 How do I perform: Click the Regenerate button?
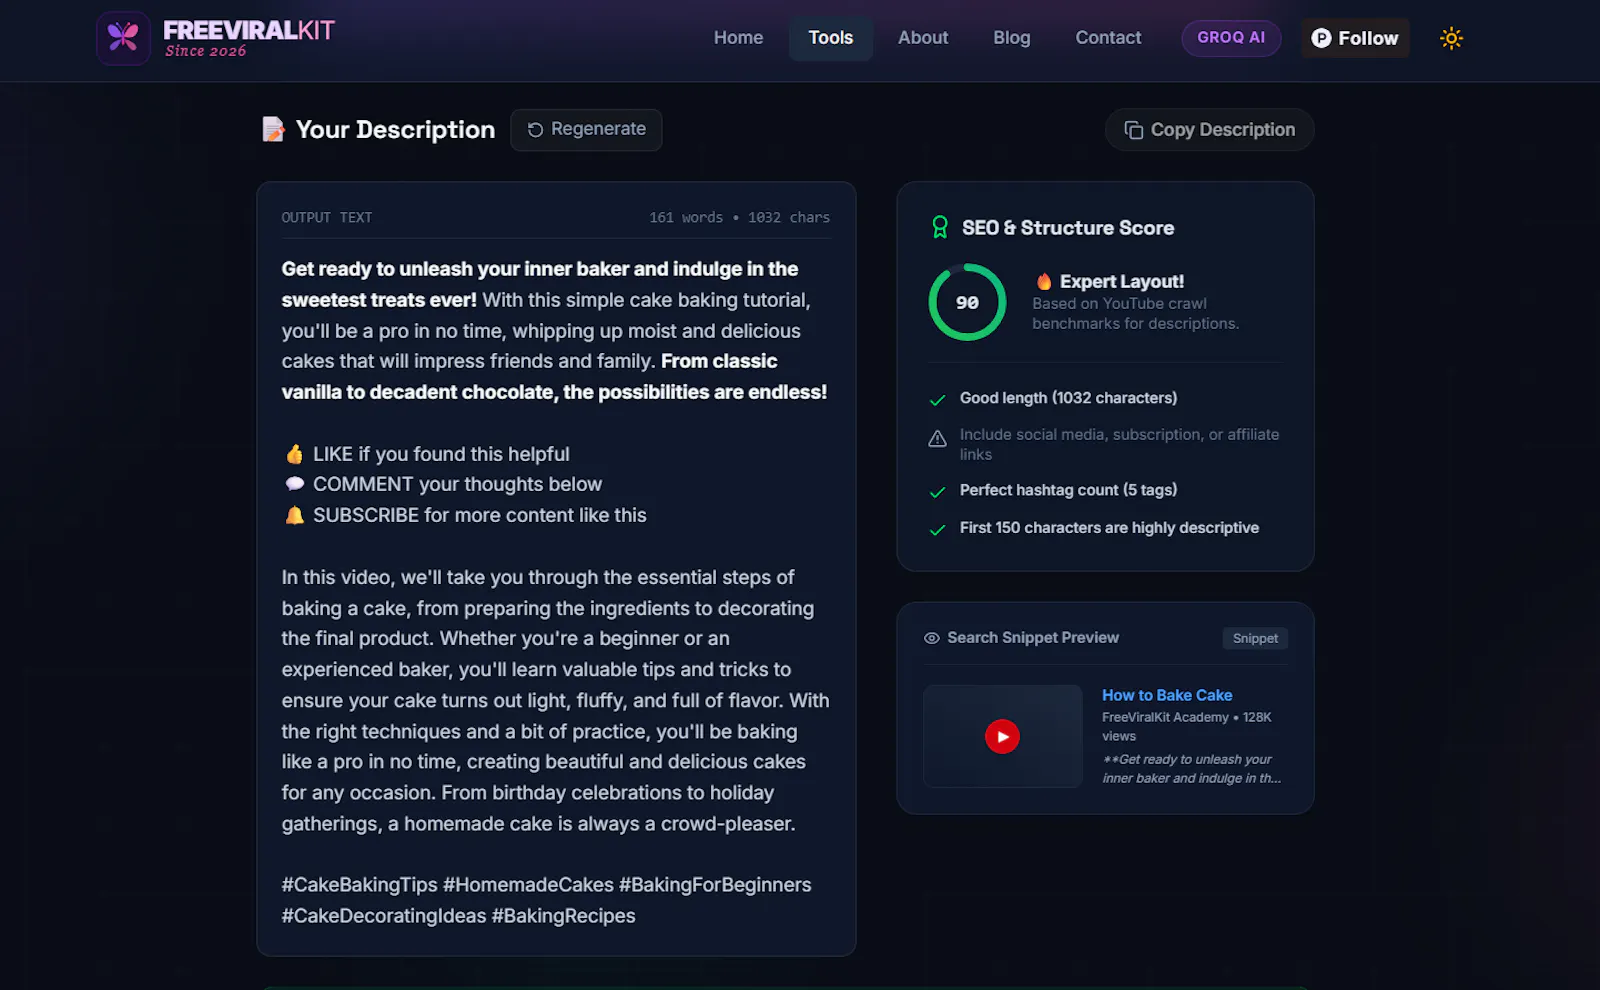(x=586, y=130)
